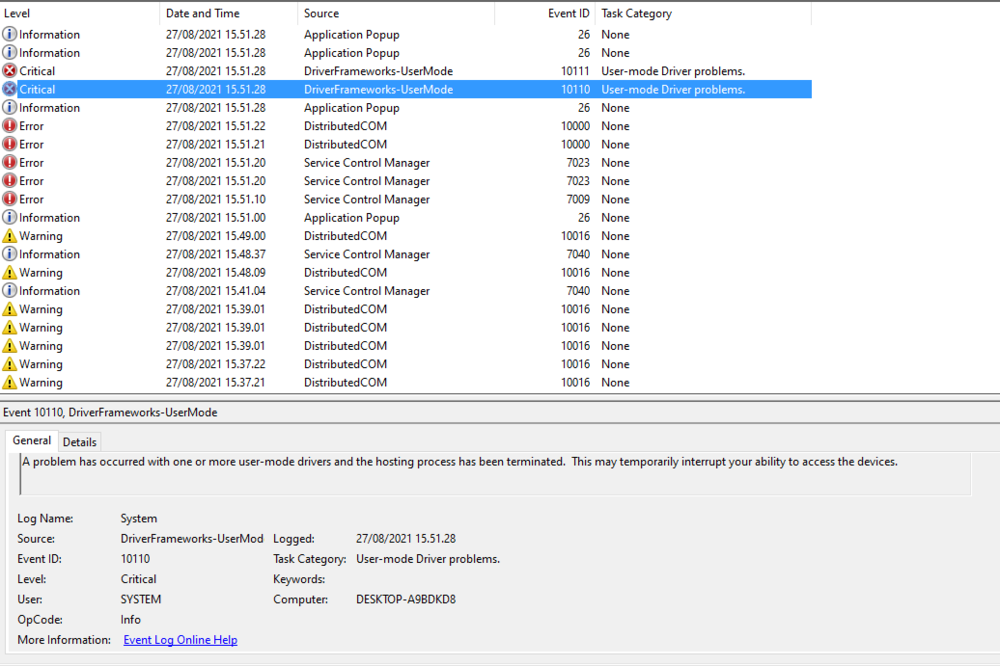Viewport: 1000px width, 666px height.
Task: Click the Critical icon for event 10111
Action: pos(10,71)
